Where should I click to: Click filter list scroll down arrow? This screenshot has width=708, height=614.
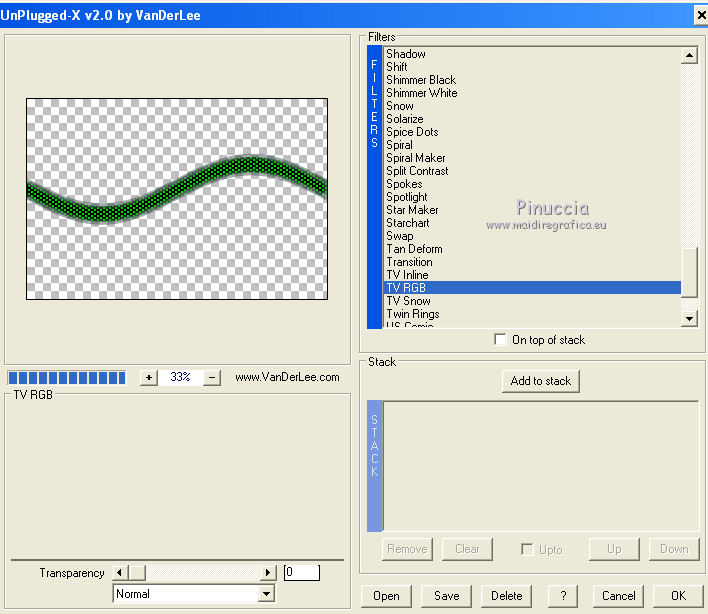[x=689, y=318]
